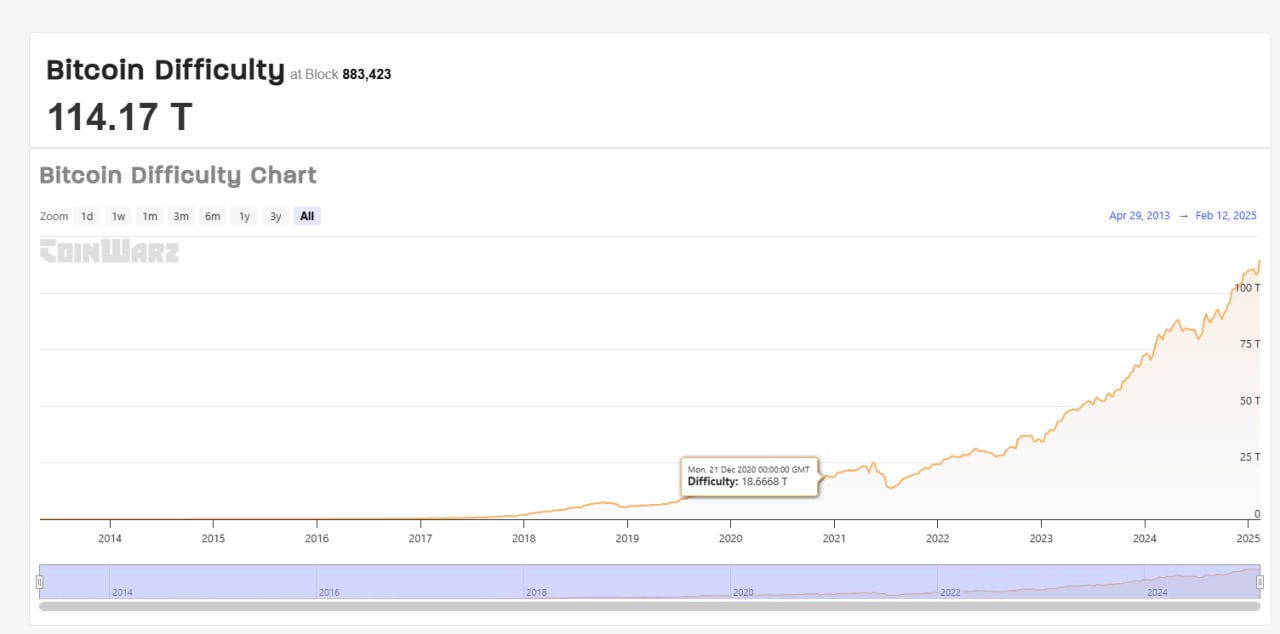Click the 2020 mark in the navigator
This screenshot has height=634, width=1280.
click(742, 592)
